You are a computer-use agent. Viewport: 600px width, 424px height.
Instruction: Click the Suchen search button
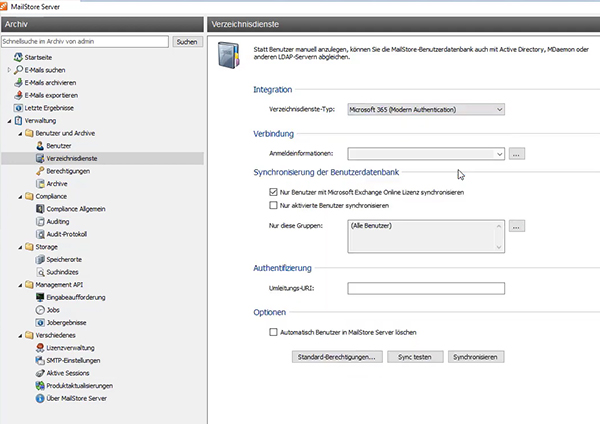pyautogui.click(x=186, y=42)
